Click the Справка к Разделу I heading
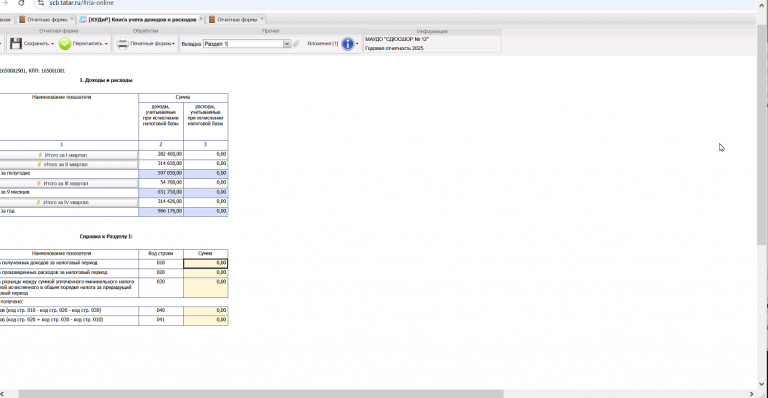The height and width of the screenshot is (398, 768). pyautogui.click(x=106, y=236)
